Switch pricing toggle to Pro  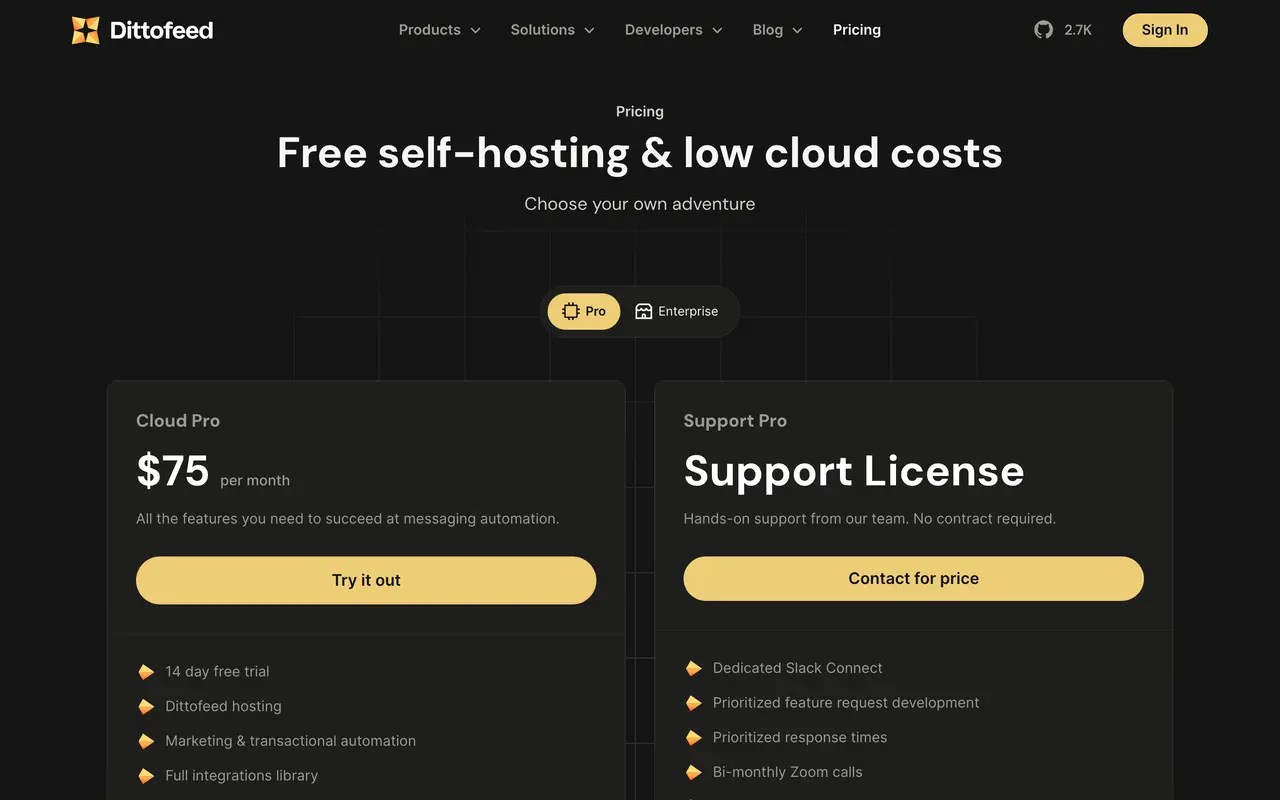point(584,311)
